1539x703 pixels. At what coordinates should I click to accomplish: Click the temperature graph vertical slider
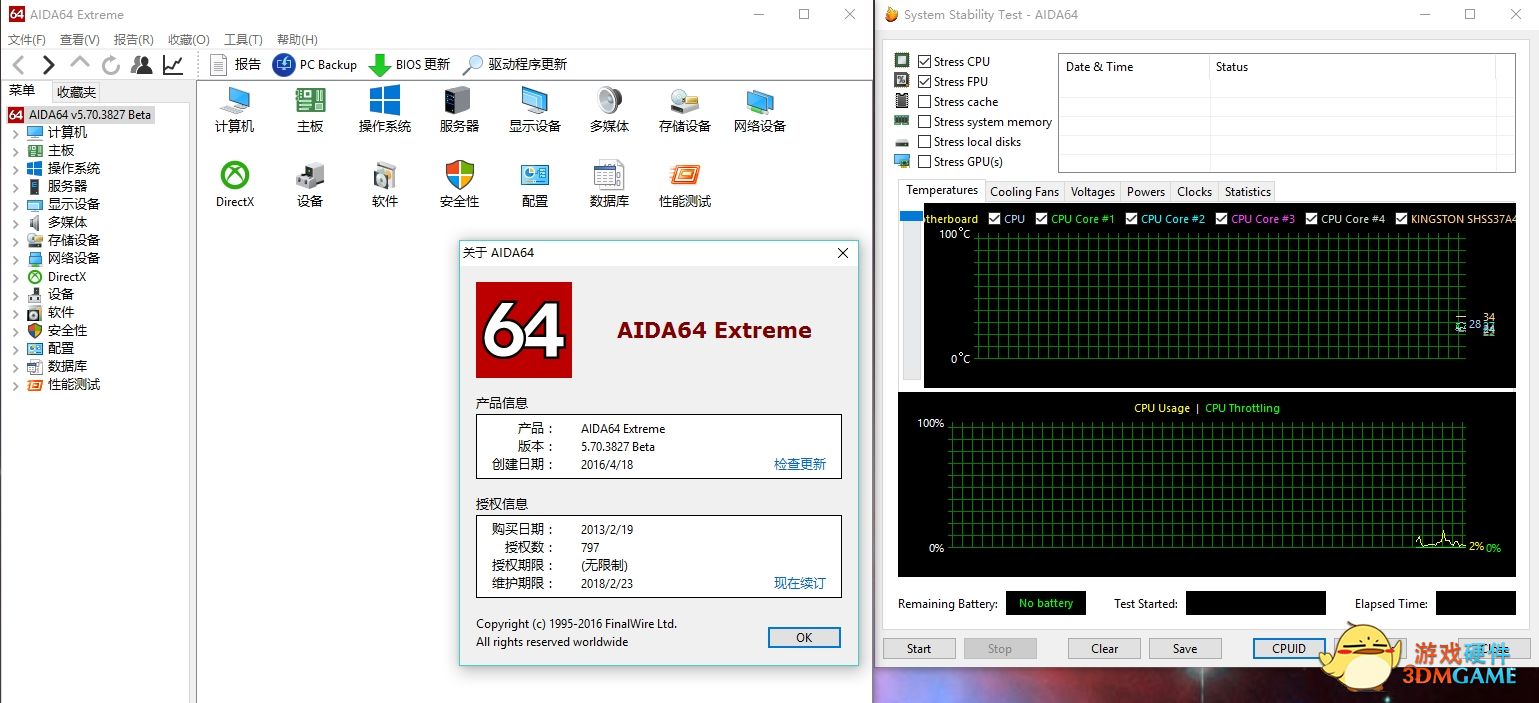coord(911,295)
